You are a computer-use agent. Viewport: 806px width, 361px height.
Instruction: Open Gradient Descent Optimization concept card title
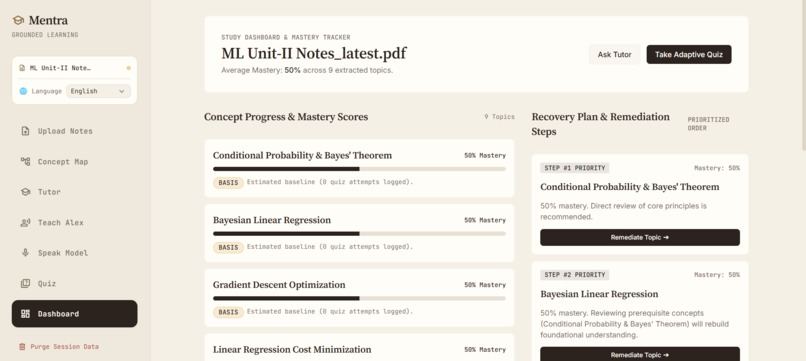pos(279,285)
